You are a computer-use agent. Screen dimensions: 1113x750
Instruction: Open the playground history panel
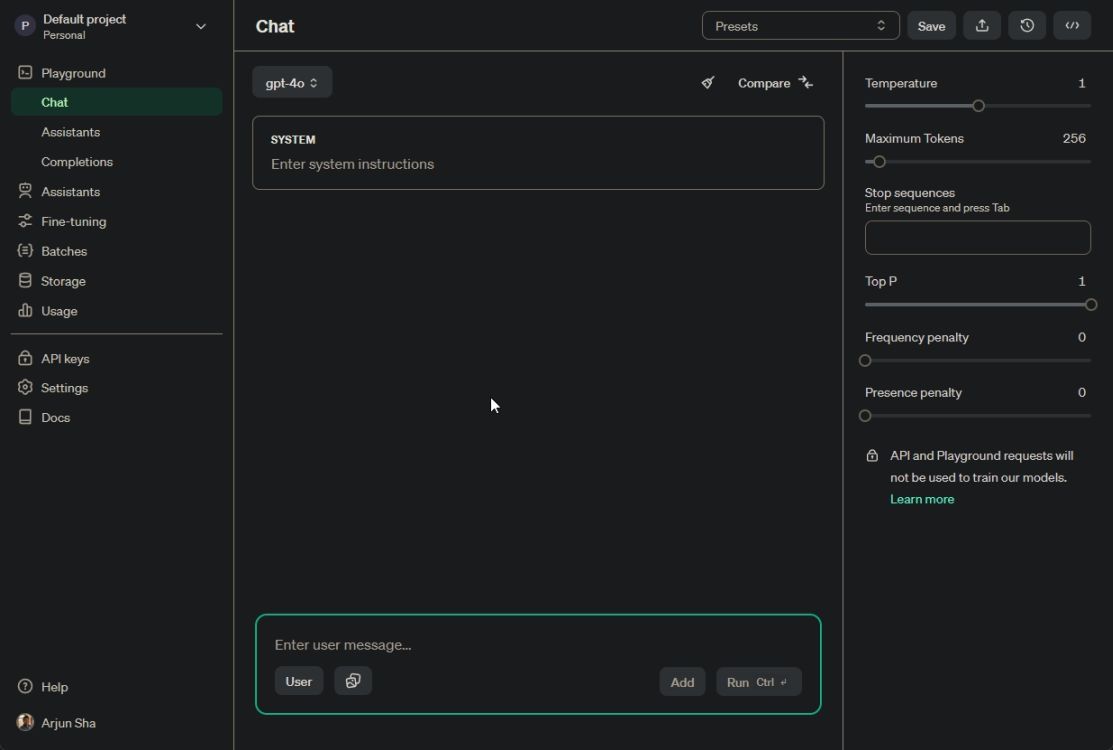[x=1026, y=25]
